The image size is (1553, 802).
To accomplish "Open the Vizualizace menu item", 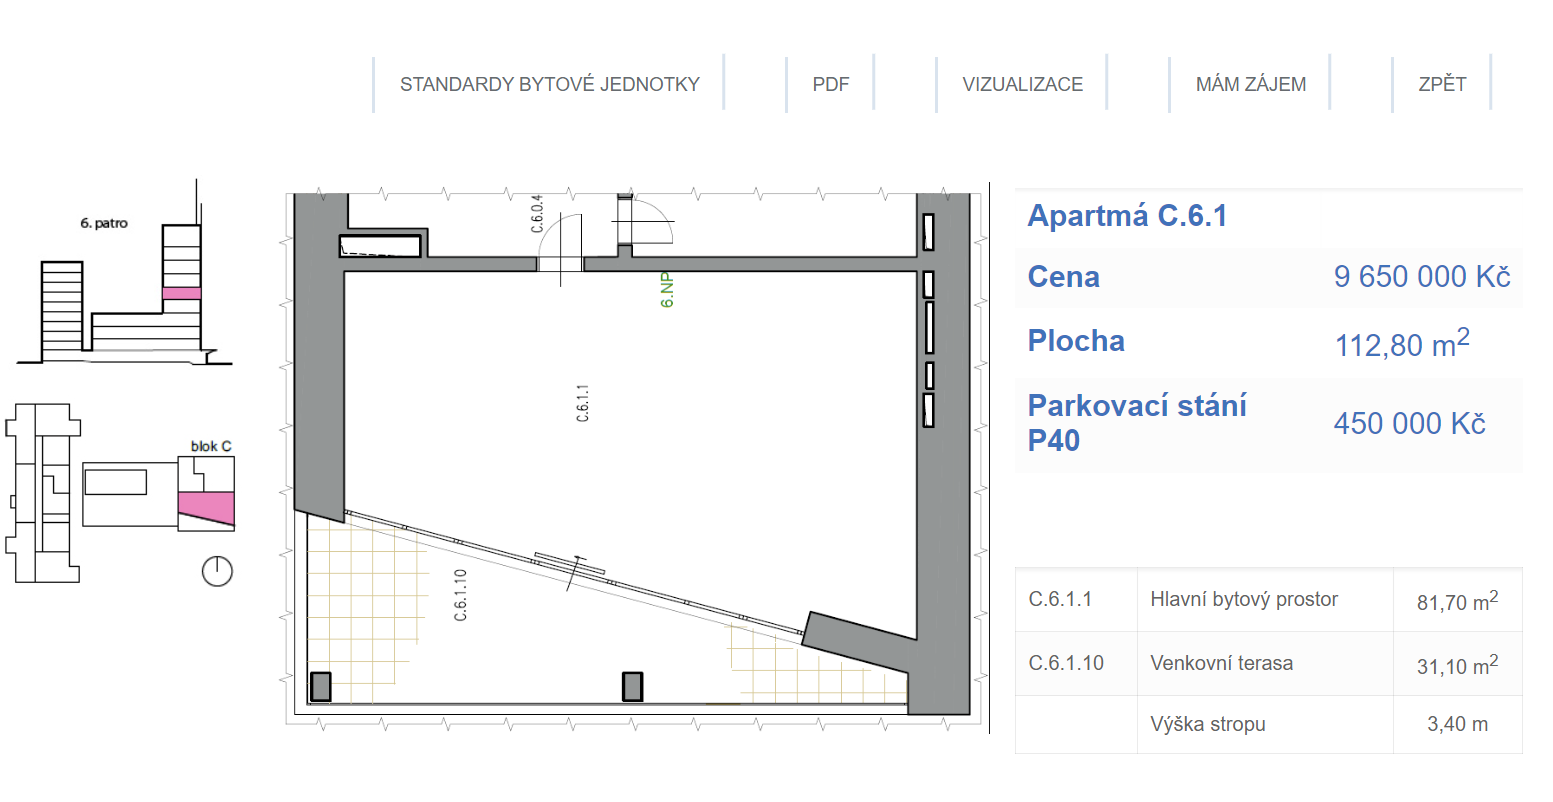I will pyautogui.click(x=1022, y=84).
